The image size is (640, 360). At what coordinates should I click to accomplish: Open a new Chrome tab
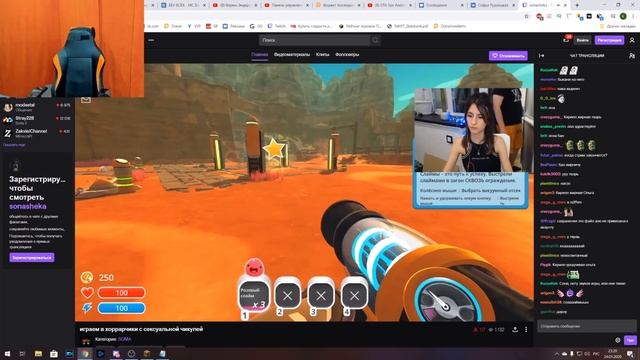(x=577, y=5)
